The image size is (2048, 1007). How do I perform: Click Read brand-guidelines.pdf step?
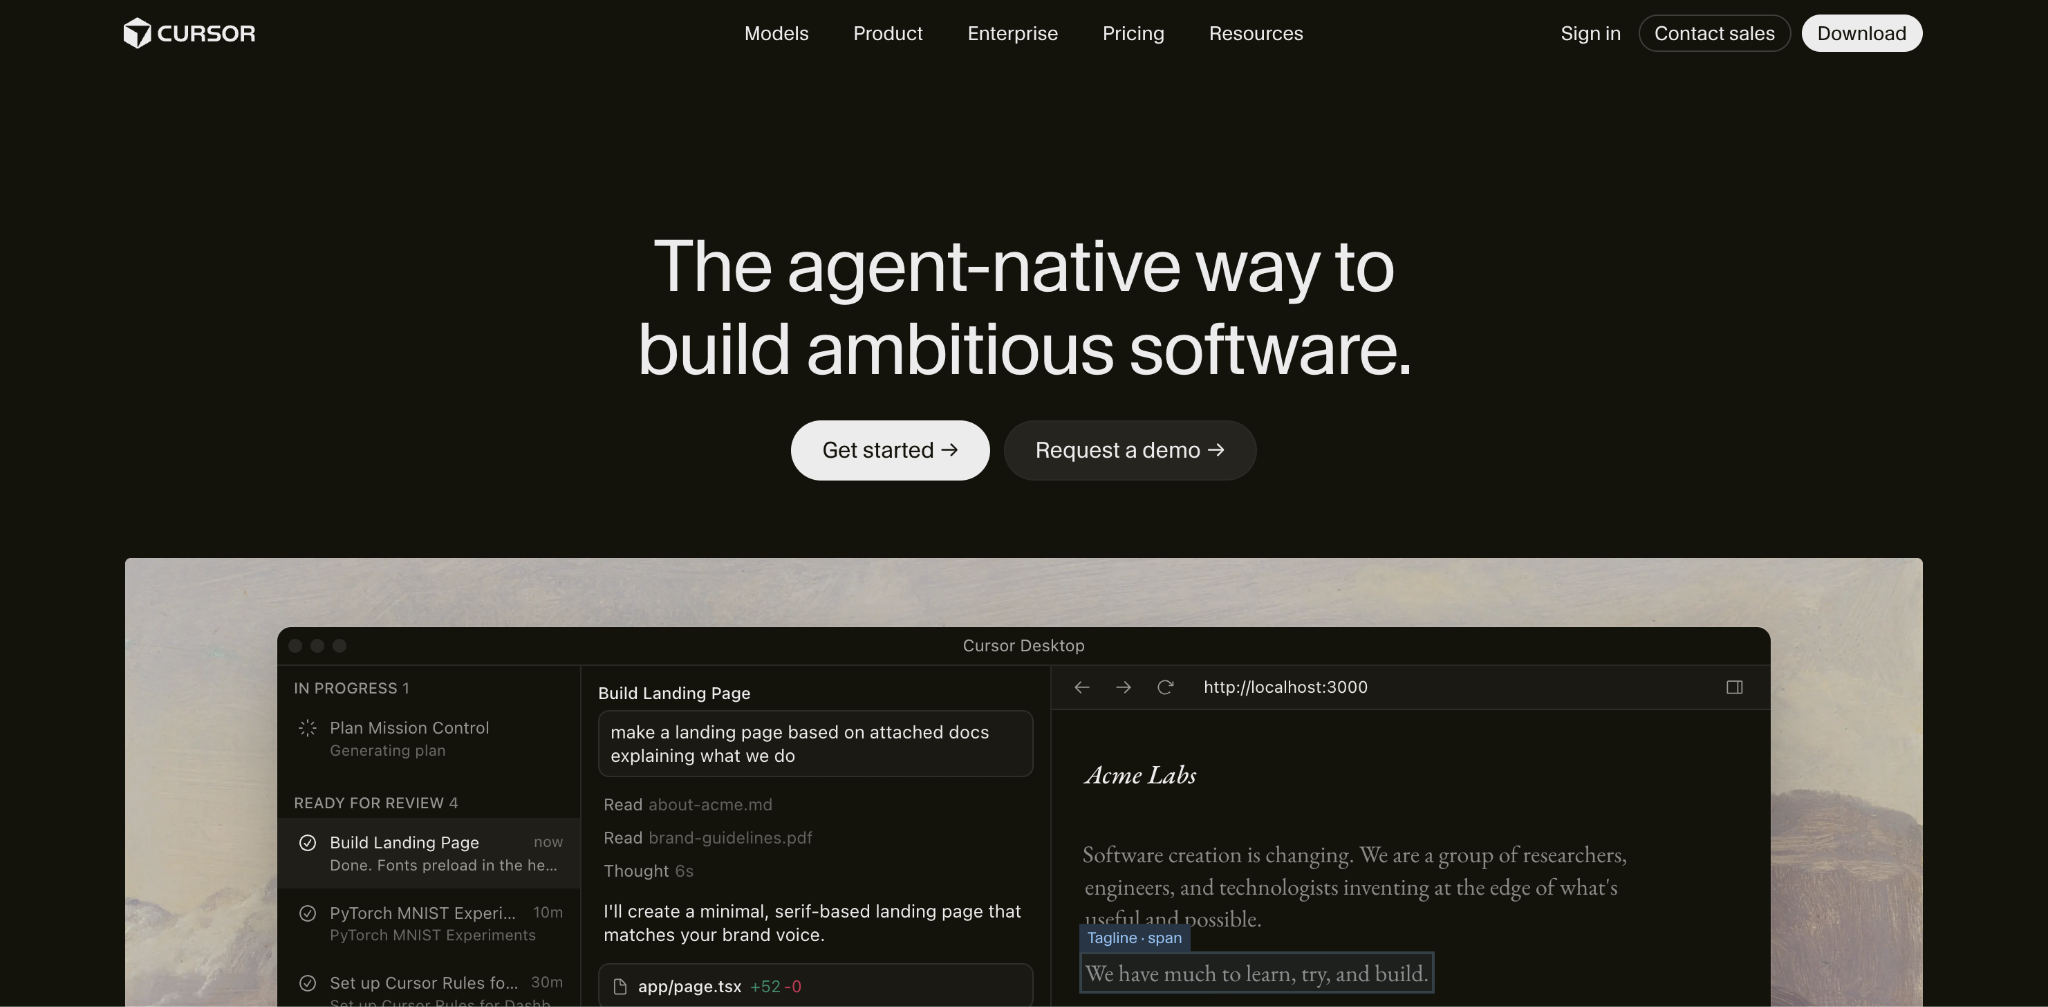pyautogui.click(x=708, y=837)
